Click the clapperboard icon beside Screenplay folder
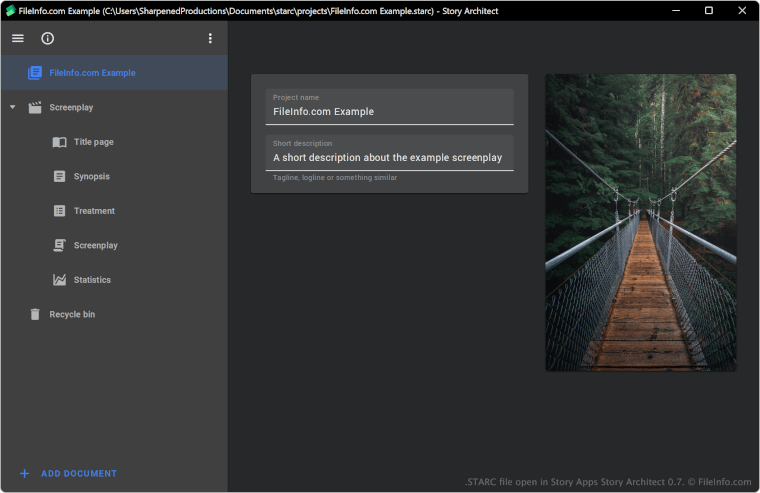The height and width of the screenshot is (493, 760). 35,107
